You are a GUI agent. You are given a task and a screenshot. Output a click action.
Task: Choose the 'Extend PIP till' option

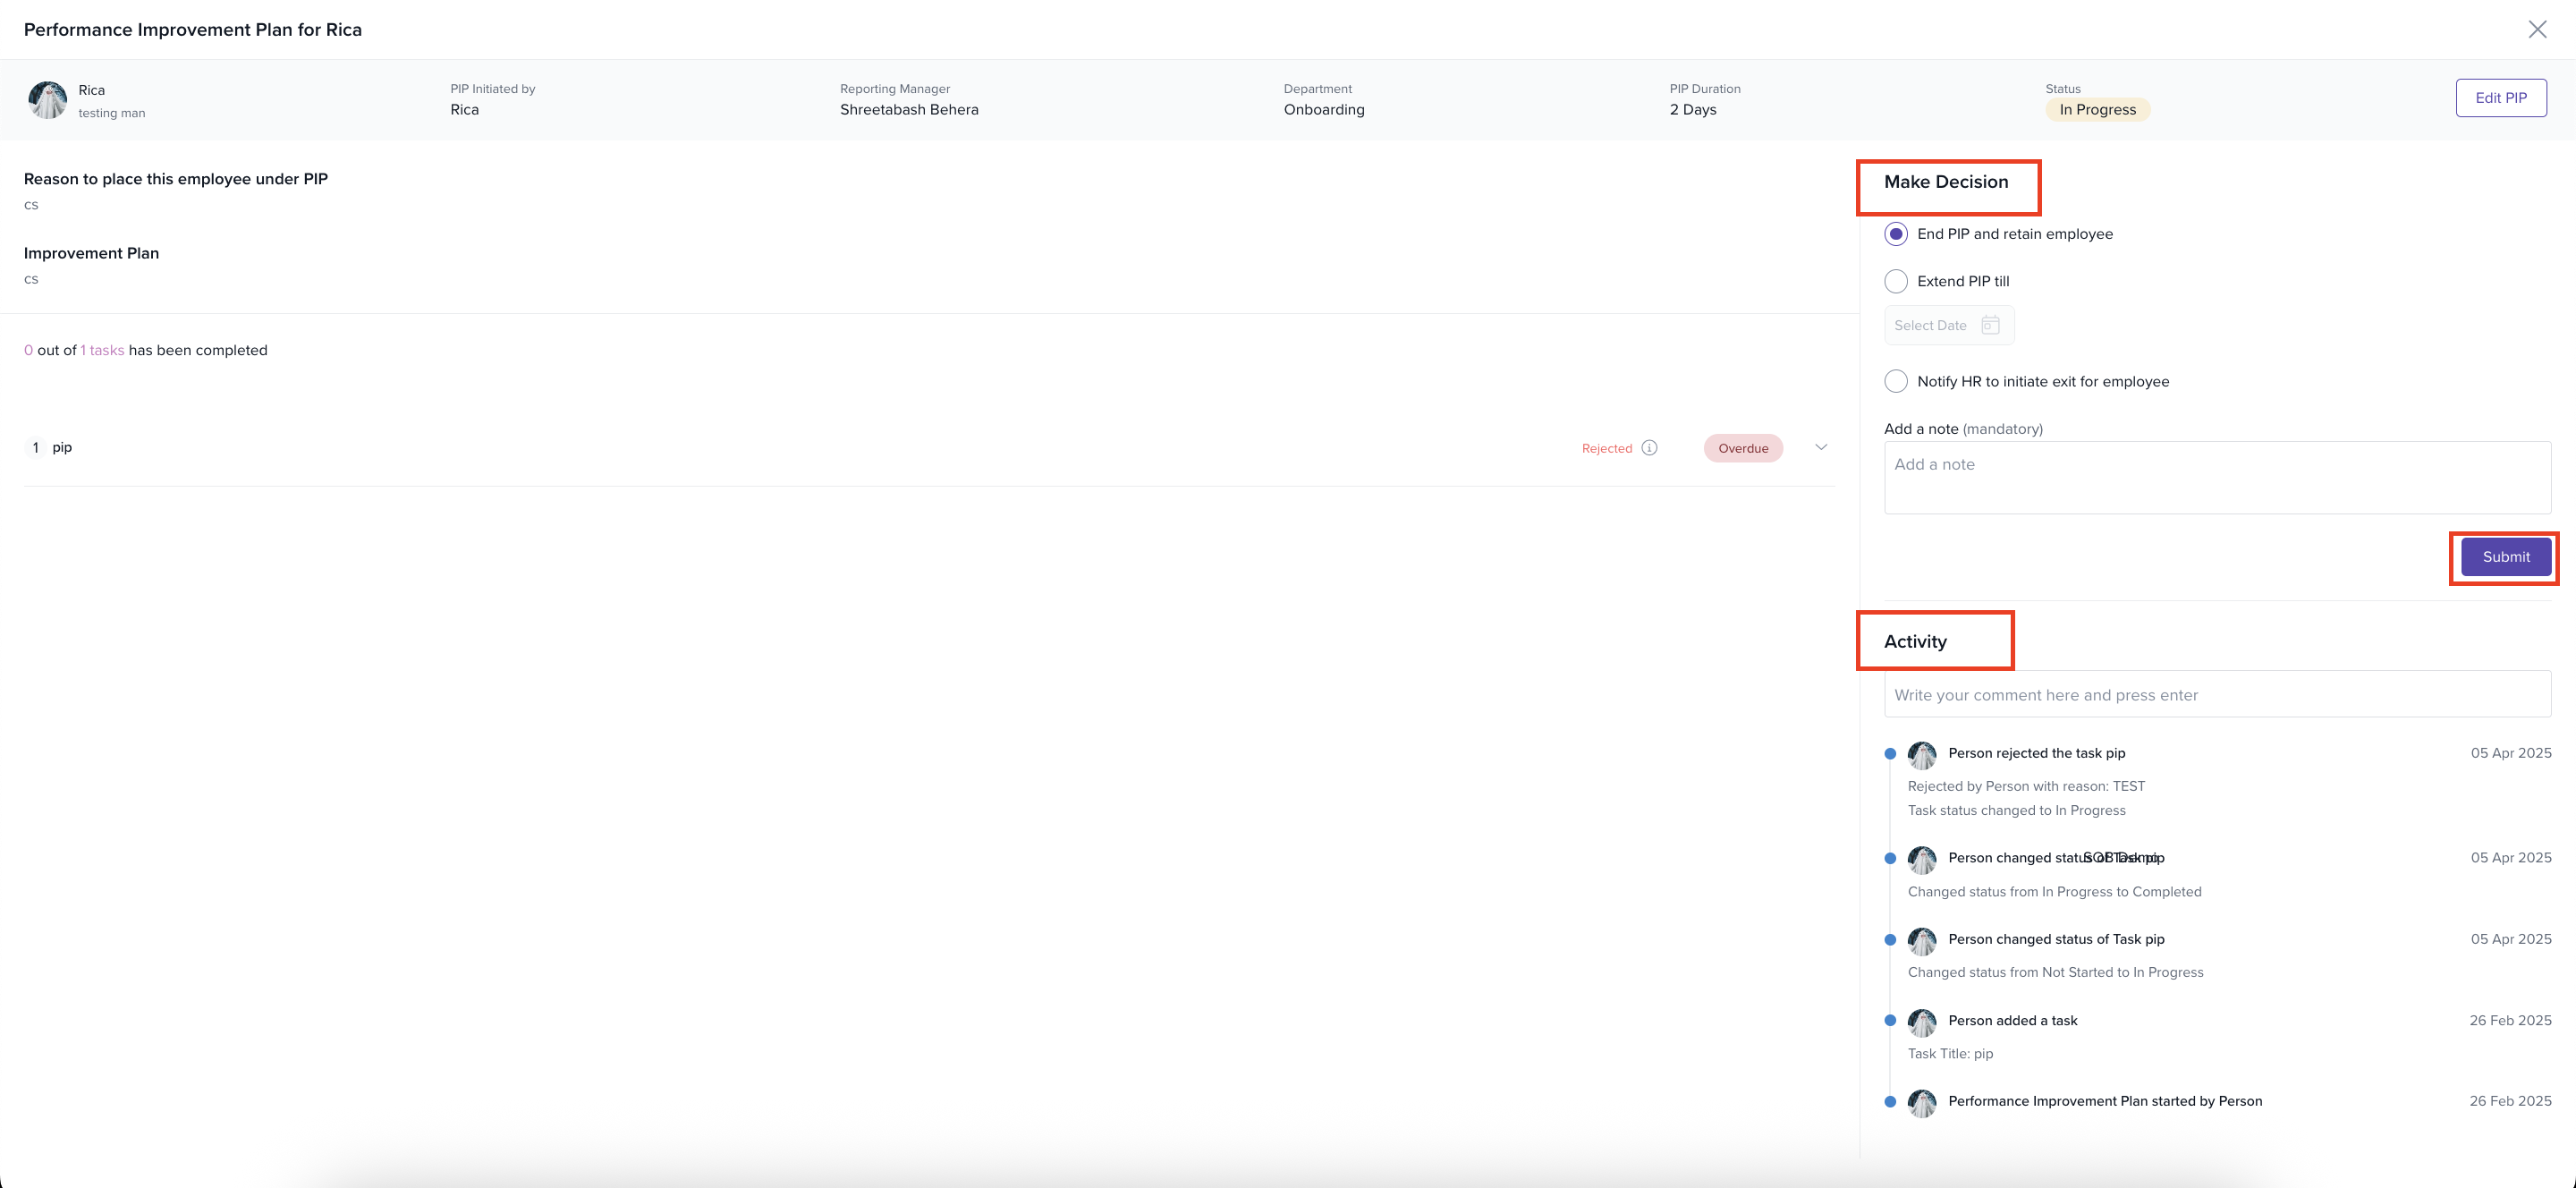click(1896, 281)
